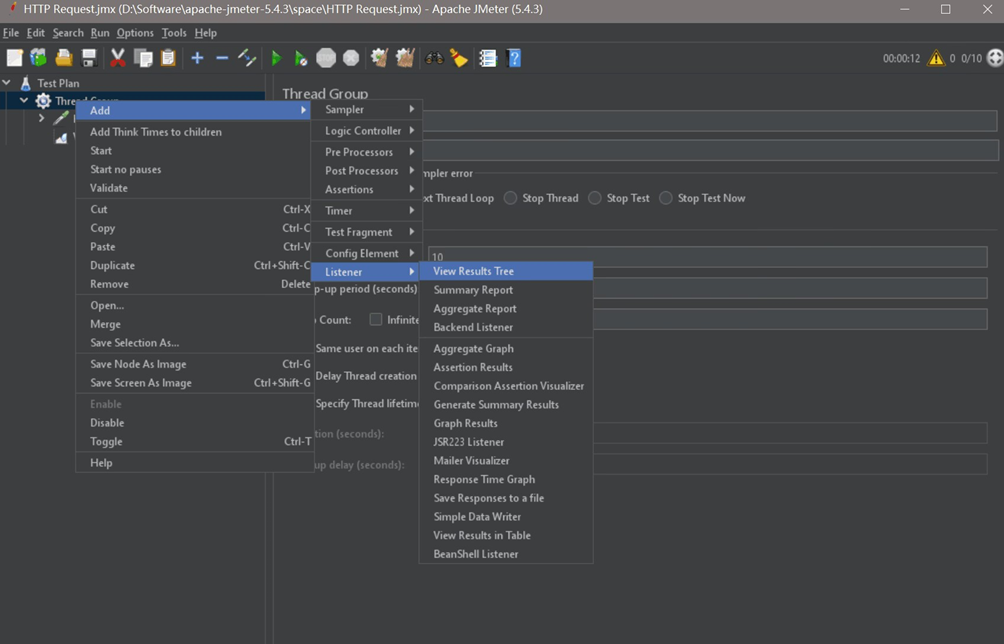
Task: Select the Stop Thread radio button
Action: [511, 198]
